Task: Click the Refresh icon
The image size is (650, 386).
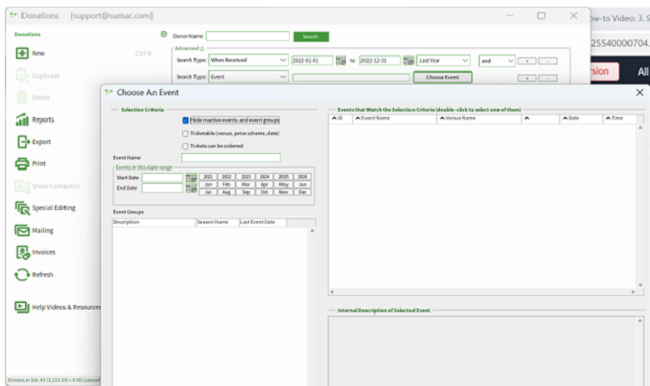Action: (22, 274)
